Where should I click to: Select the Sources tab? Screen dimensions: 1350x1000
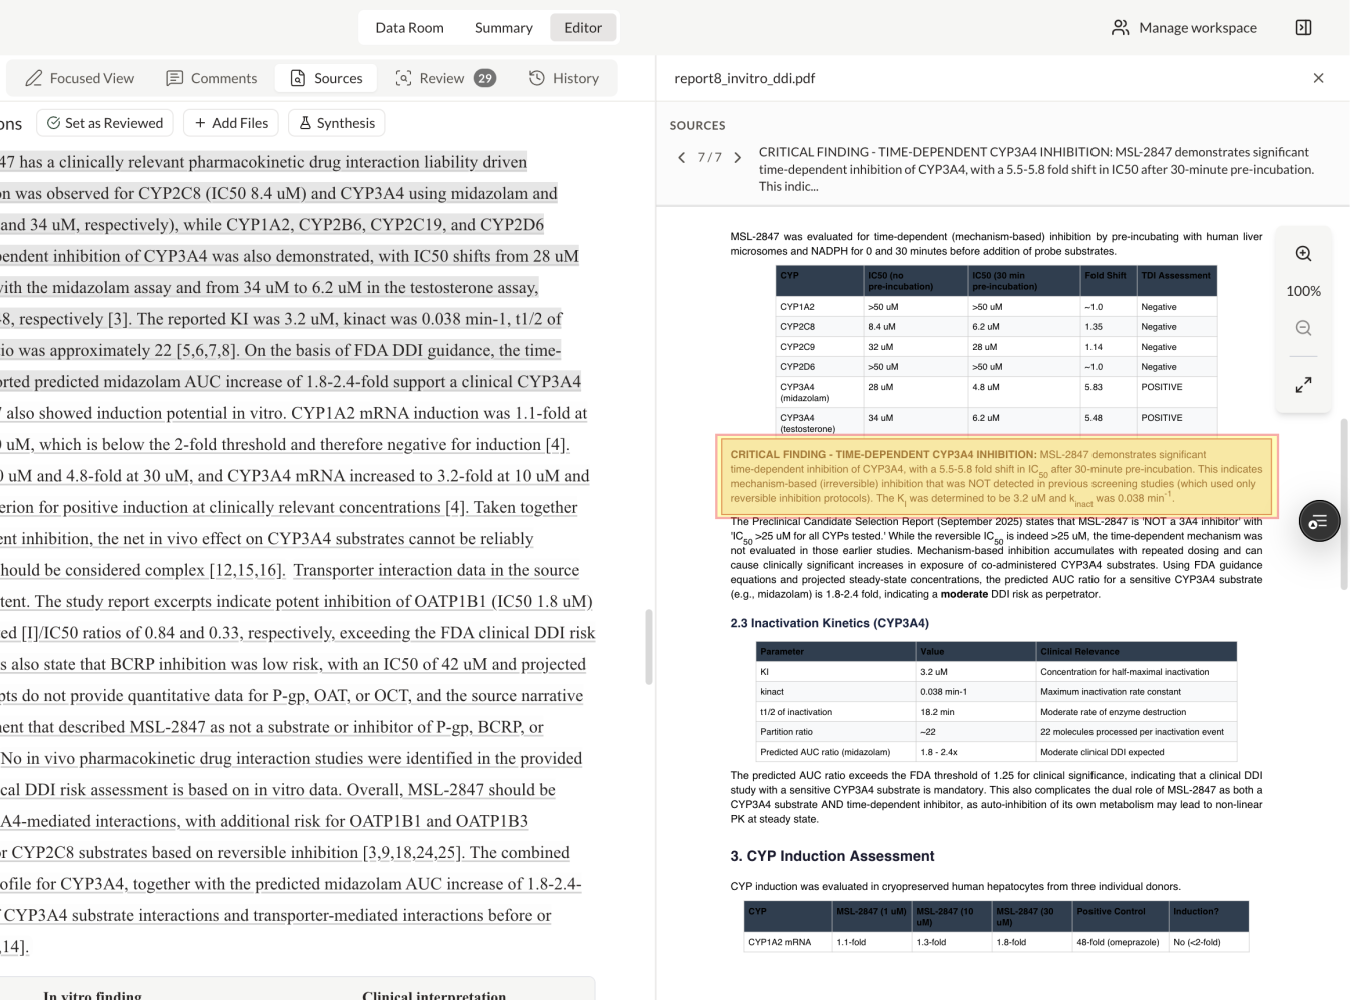[326, 78]
